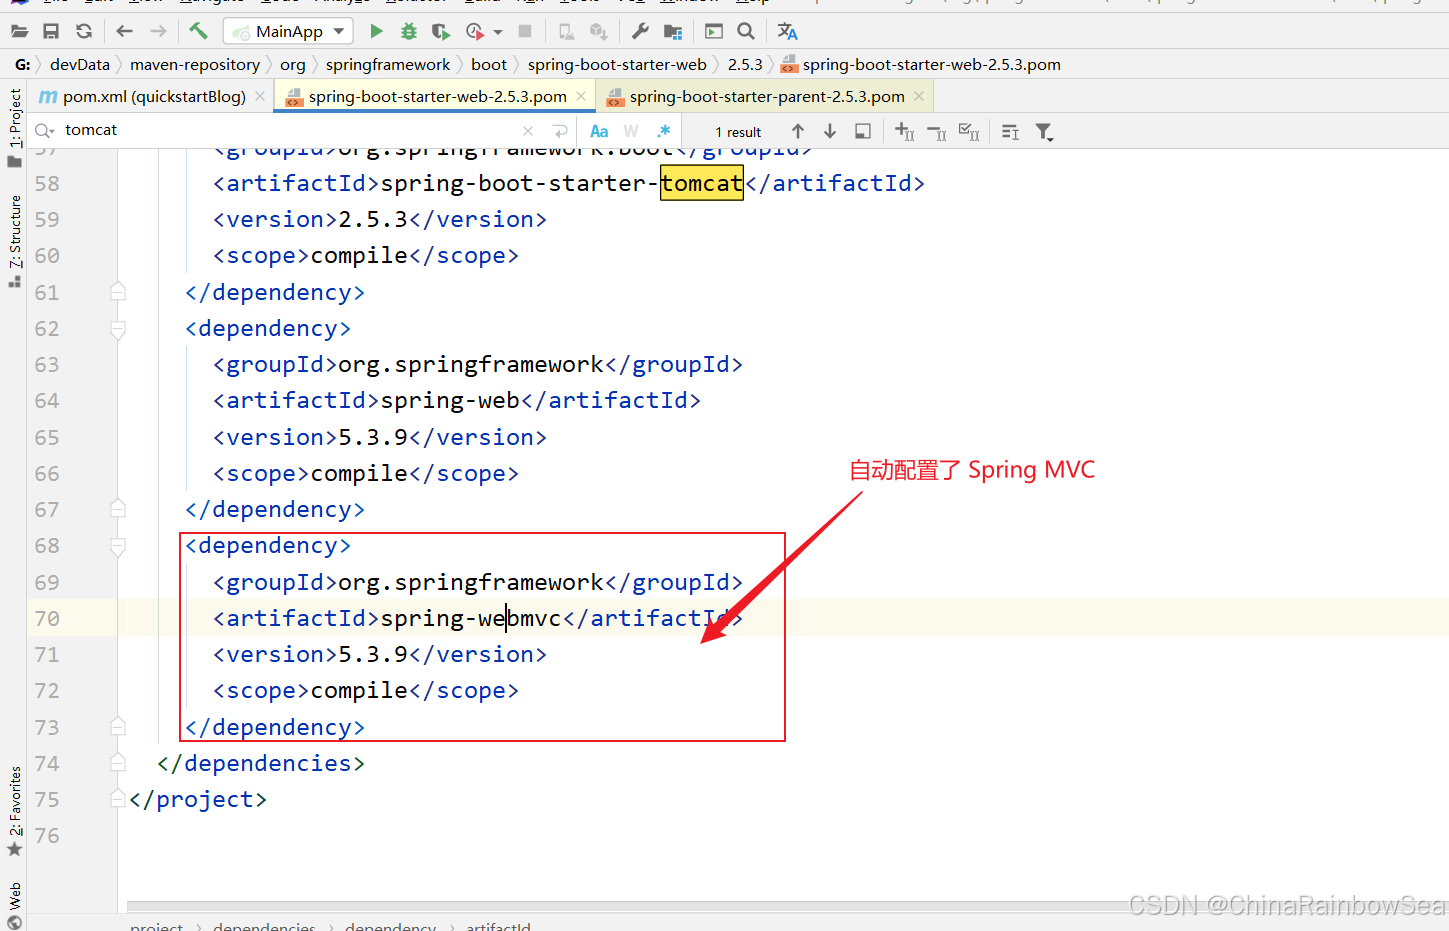Click the 2.5.3 breadcrumb segment

point(745,64)
